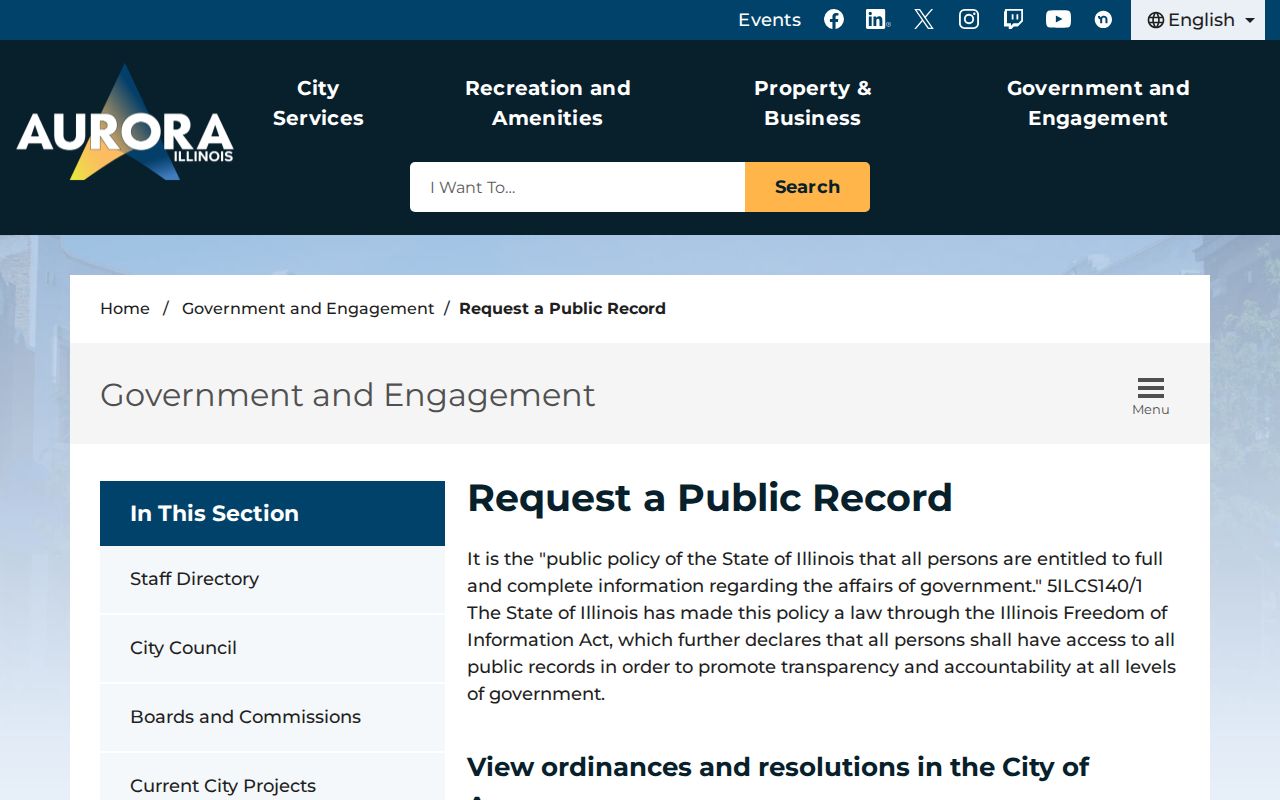Open the City Services menu

click(x=318, y=103)
